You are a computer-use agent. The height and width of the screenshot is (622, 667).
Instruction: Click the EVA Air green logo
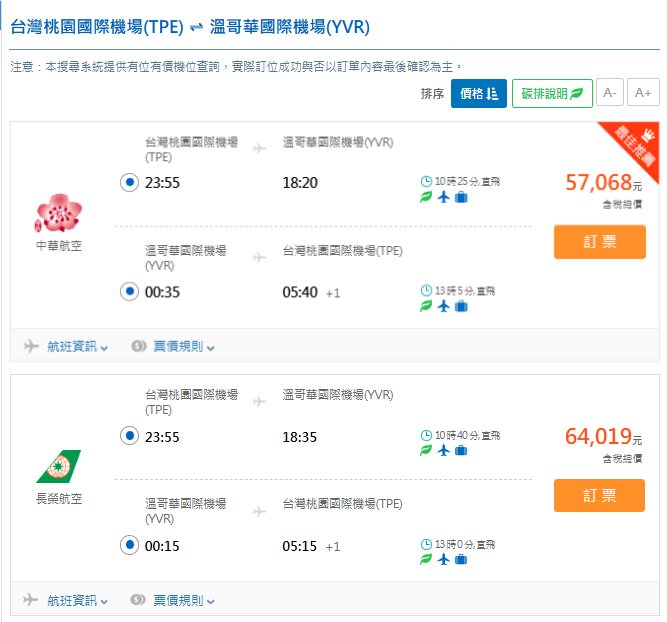(x=58, y=466)
